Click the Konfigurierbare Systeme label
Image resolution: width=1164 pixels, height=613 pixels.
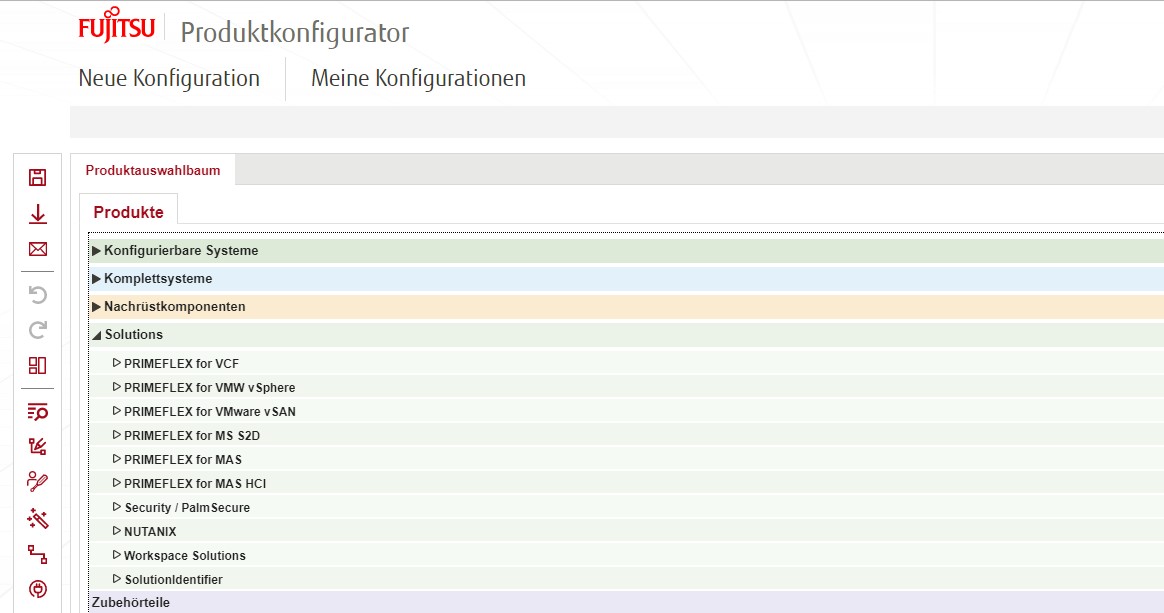pyautogui.click(x=181, y=251)
